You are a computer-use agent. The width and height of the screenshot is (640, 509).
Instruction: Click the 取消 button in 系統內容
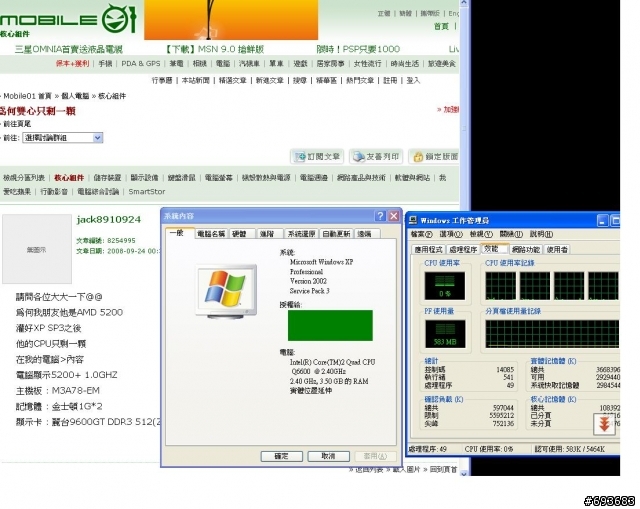point(329,456)
